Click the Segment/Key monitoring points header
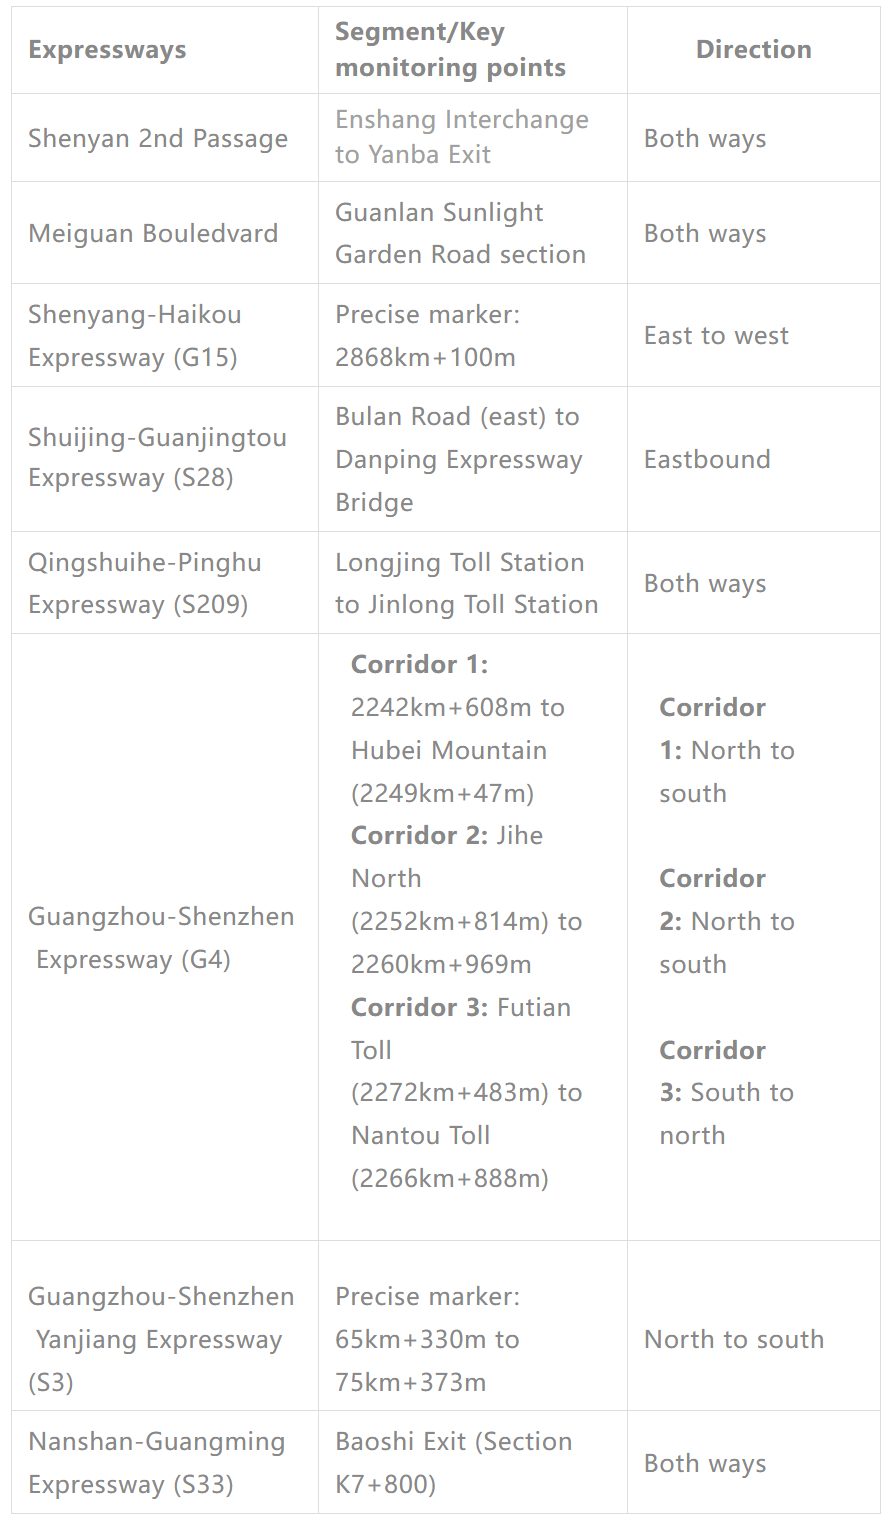This screenshot has width=891, height=1521. pos(450,50)
